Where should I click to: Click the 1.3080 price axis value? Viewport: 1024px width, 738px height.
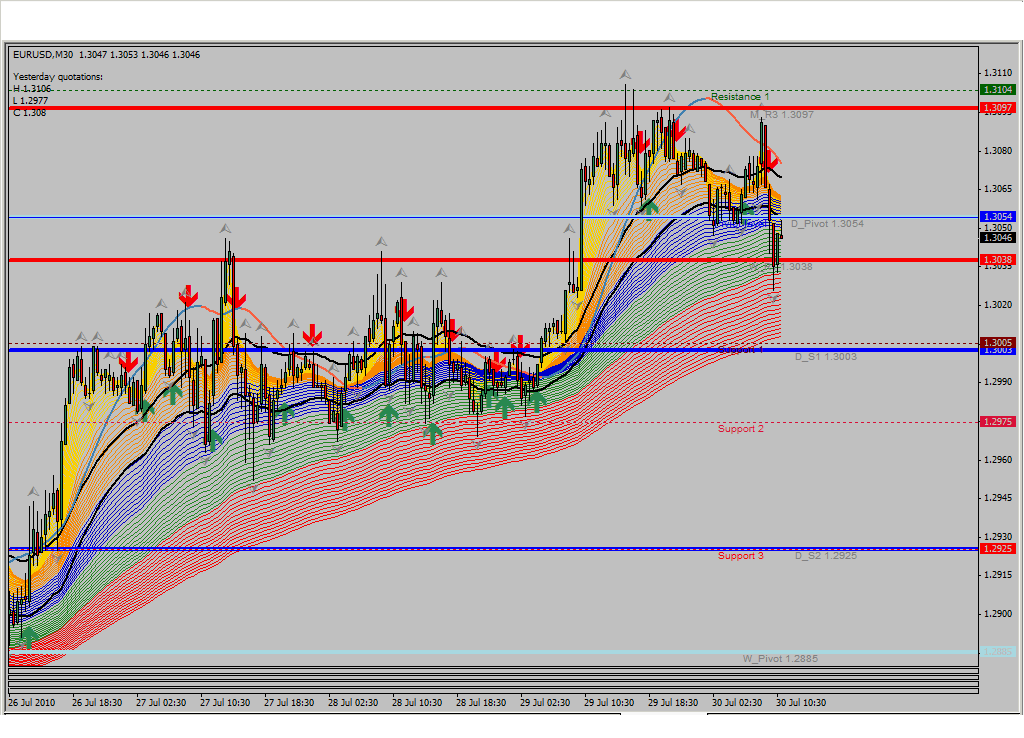click(998, 150)
